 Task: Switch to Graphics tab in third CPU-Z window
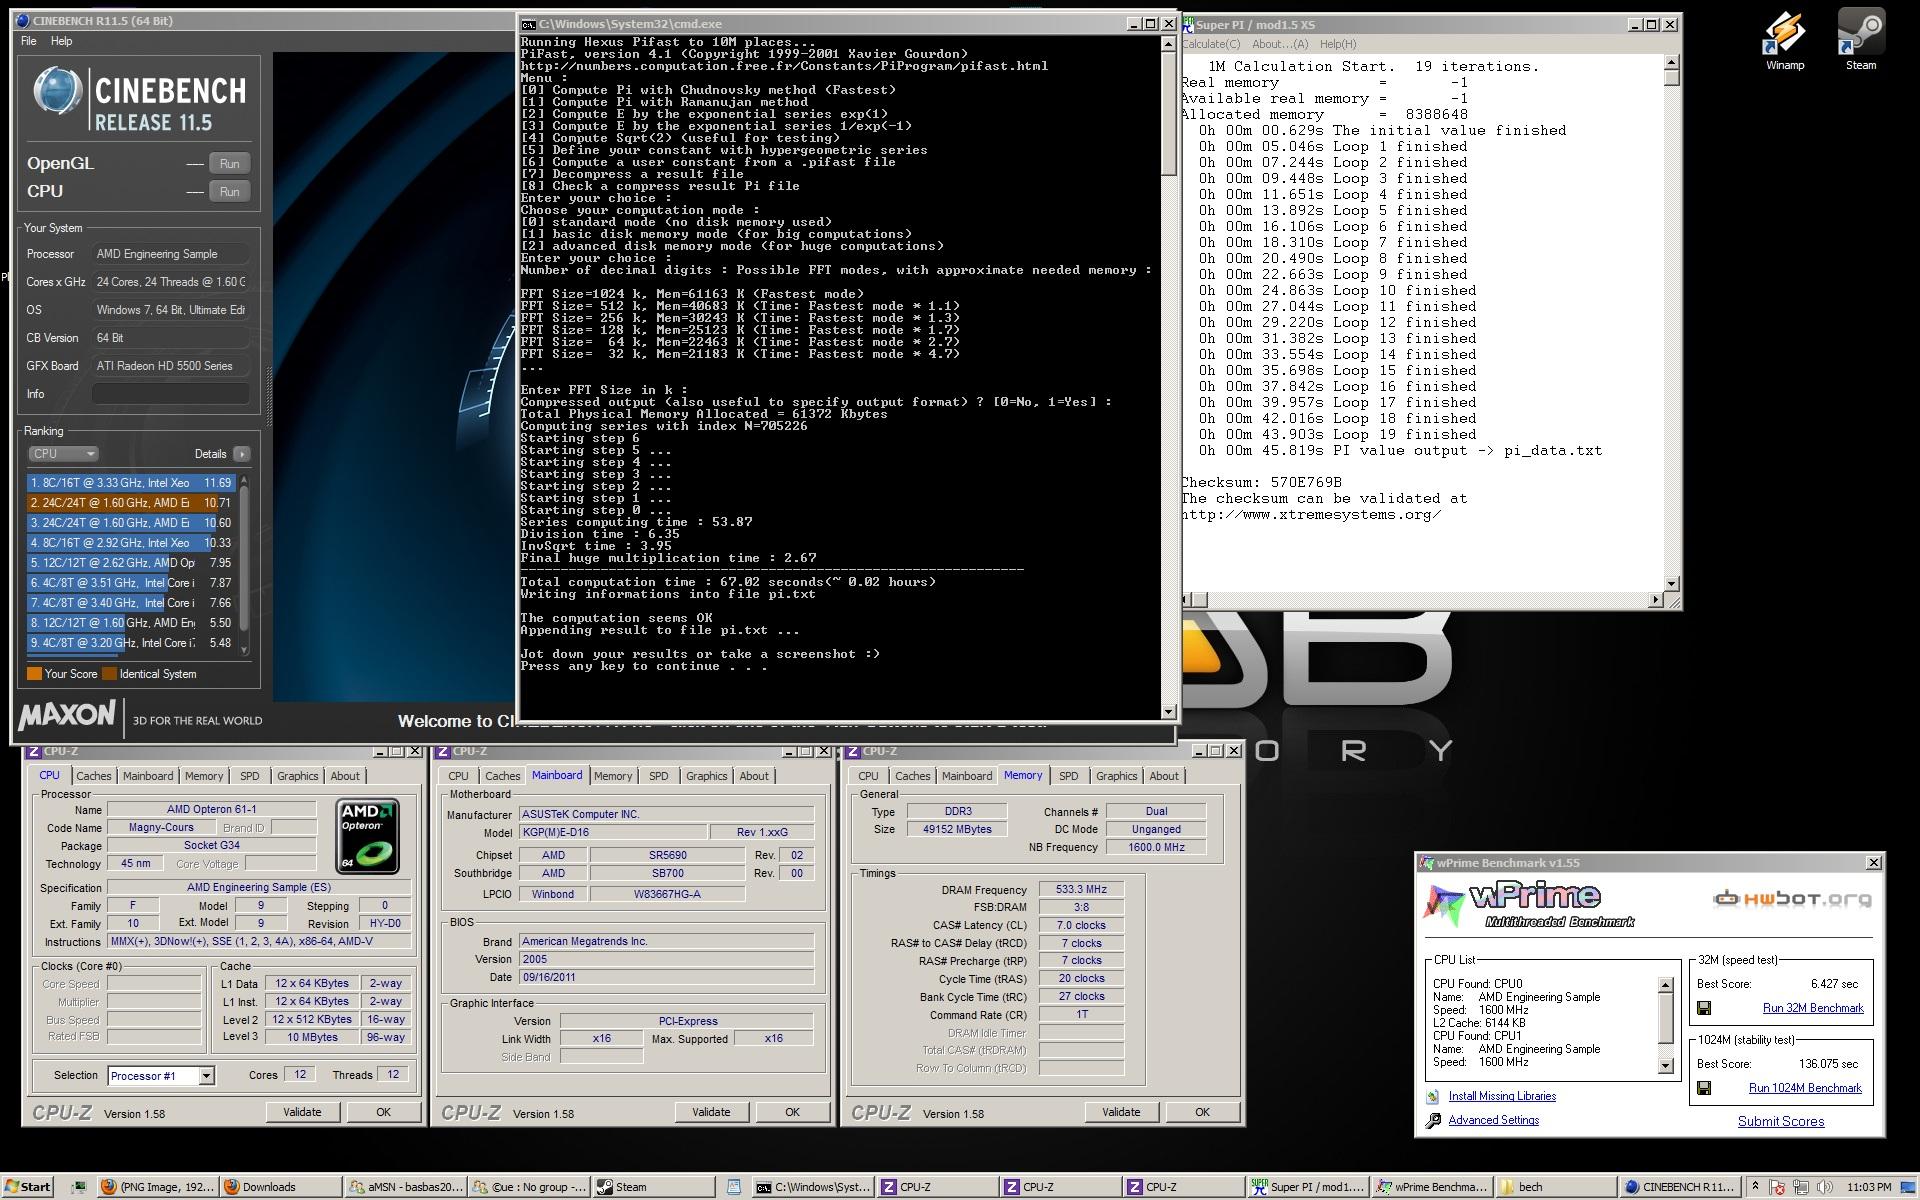1116,776
